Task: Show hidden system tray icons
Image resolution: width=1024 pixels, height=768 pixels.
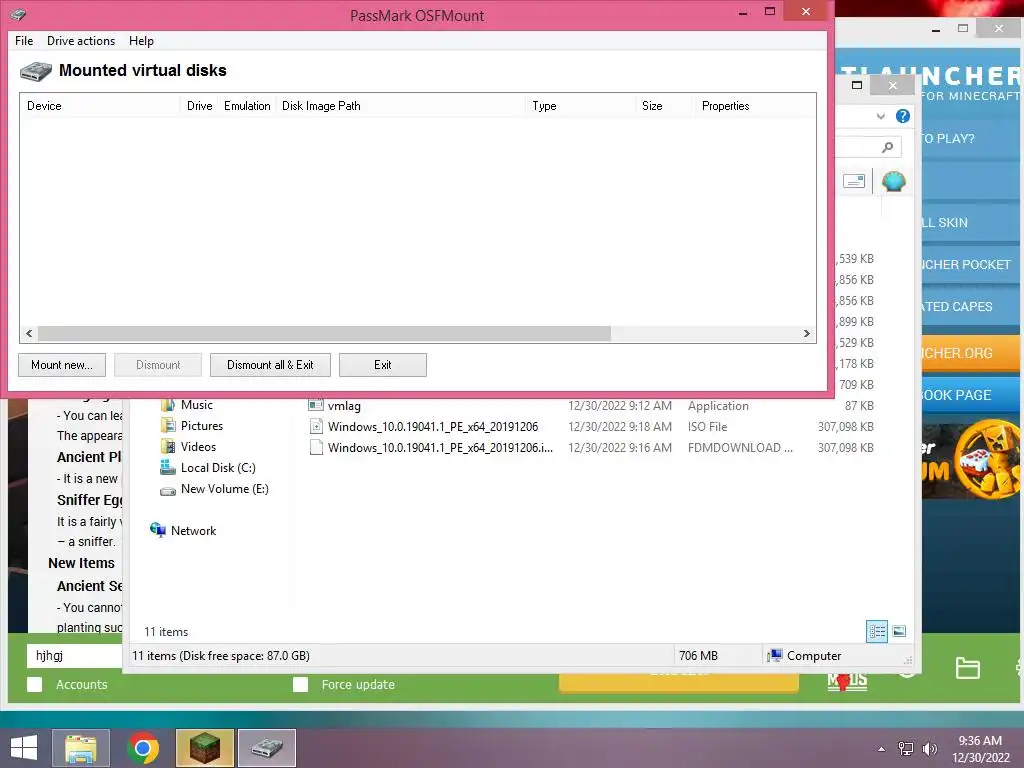Action: click(882, 749)
